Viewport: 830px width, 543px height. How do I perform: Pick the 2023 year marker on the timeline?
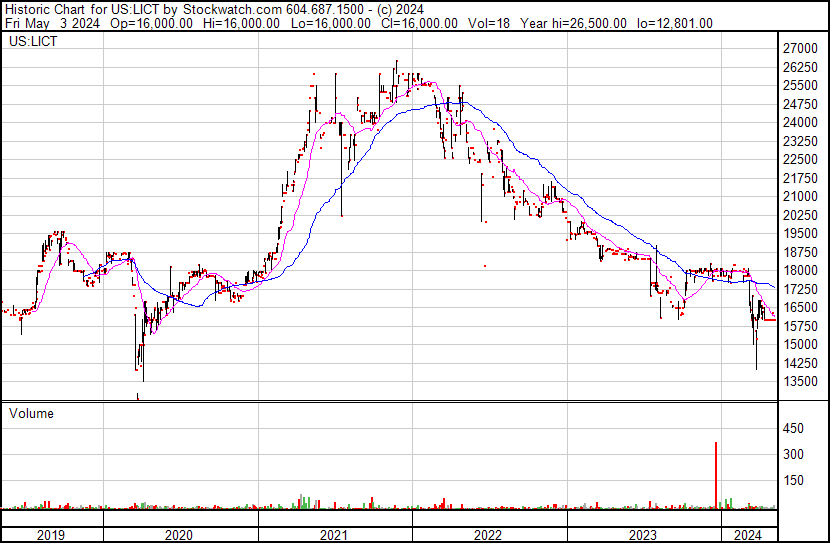pos(643,535)
